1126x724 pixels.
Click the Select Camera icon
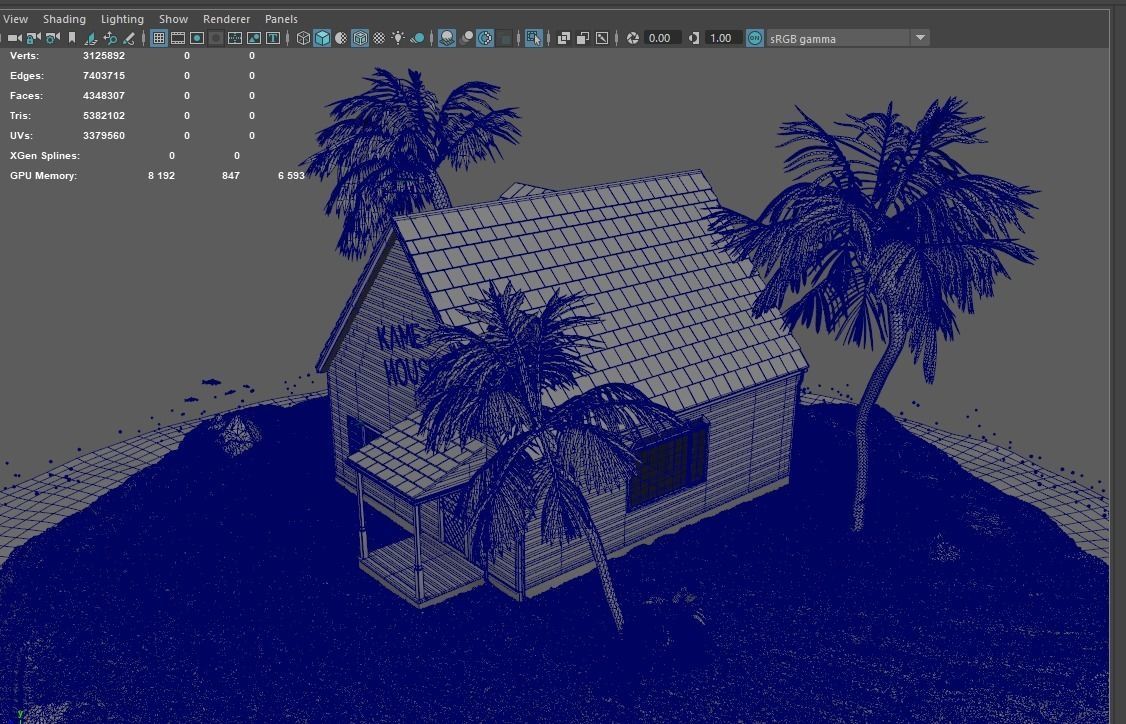click(14, 38)
